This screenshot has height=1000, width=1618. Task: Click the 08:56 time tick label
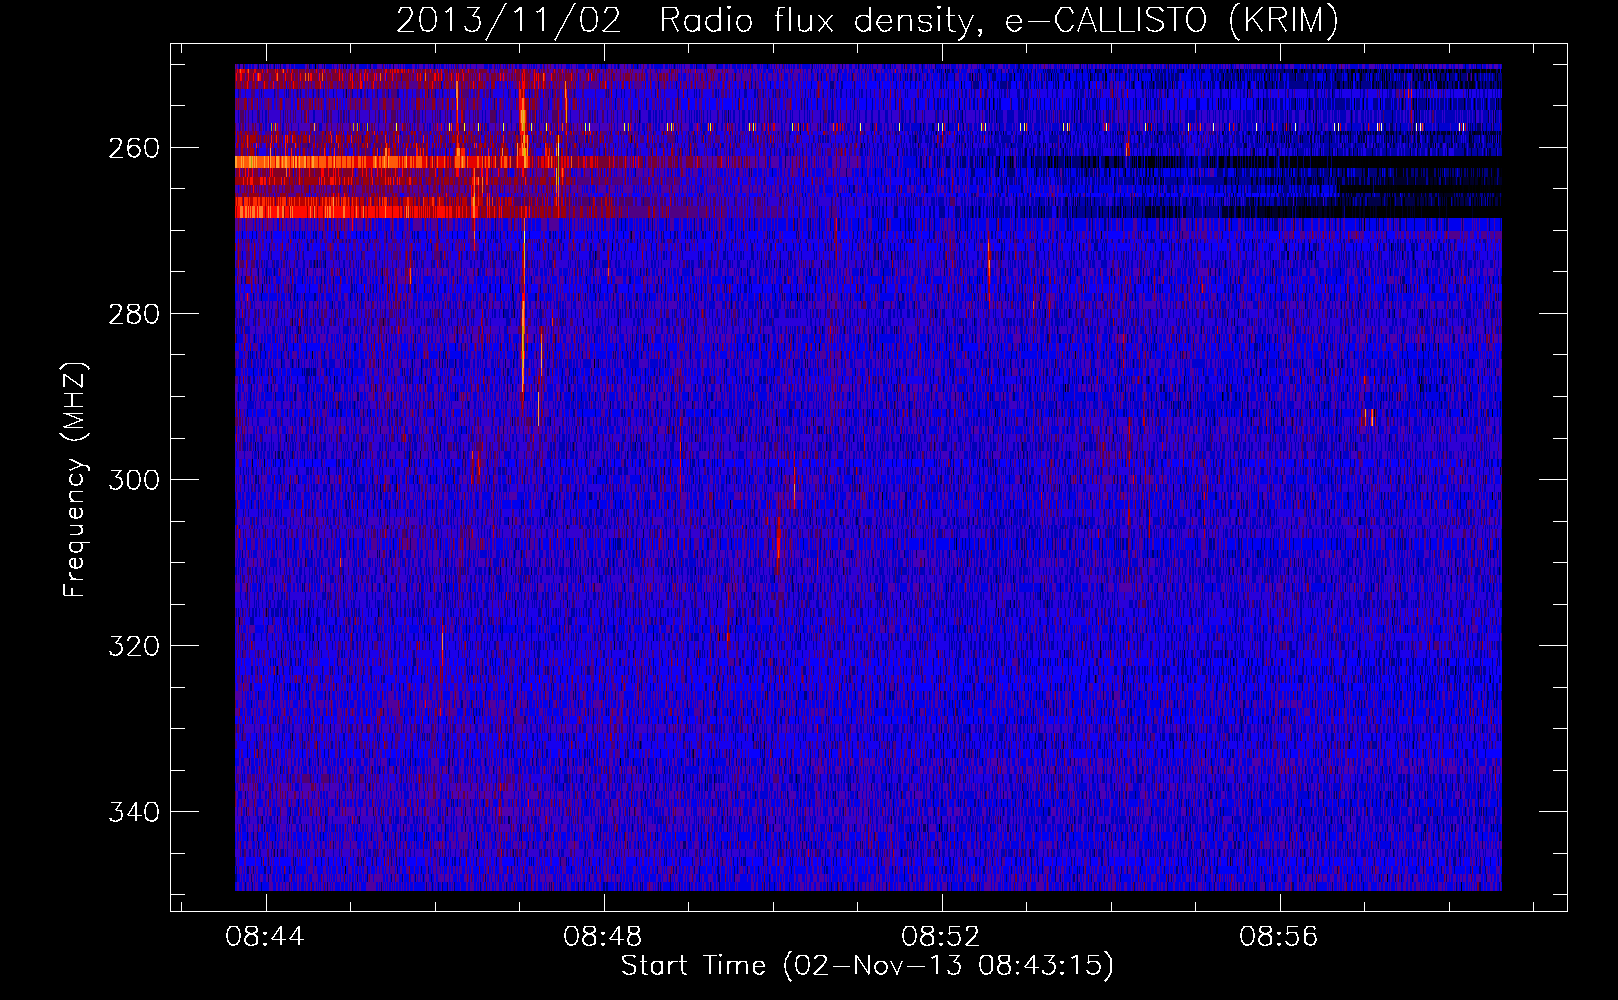tap(1279, 937)
